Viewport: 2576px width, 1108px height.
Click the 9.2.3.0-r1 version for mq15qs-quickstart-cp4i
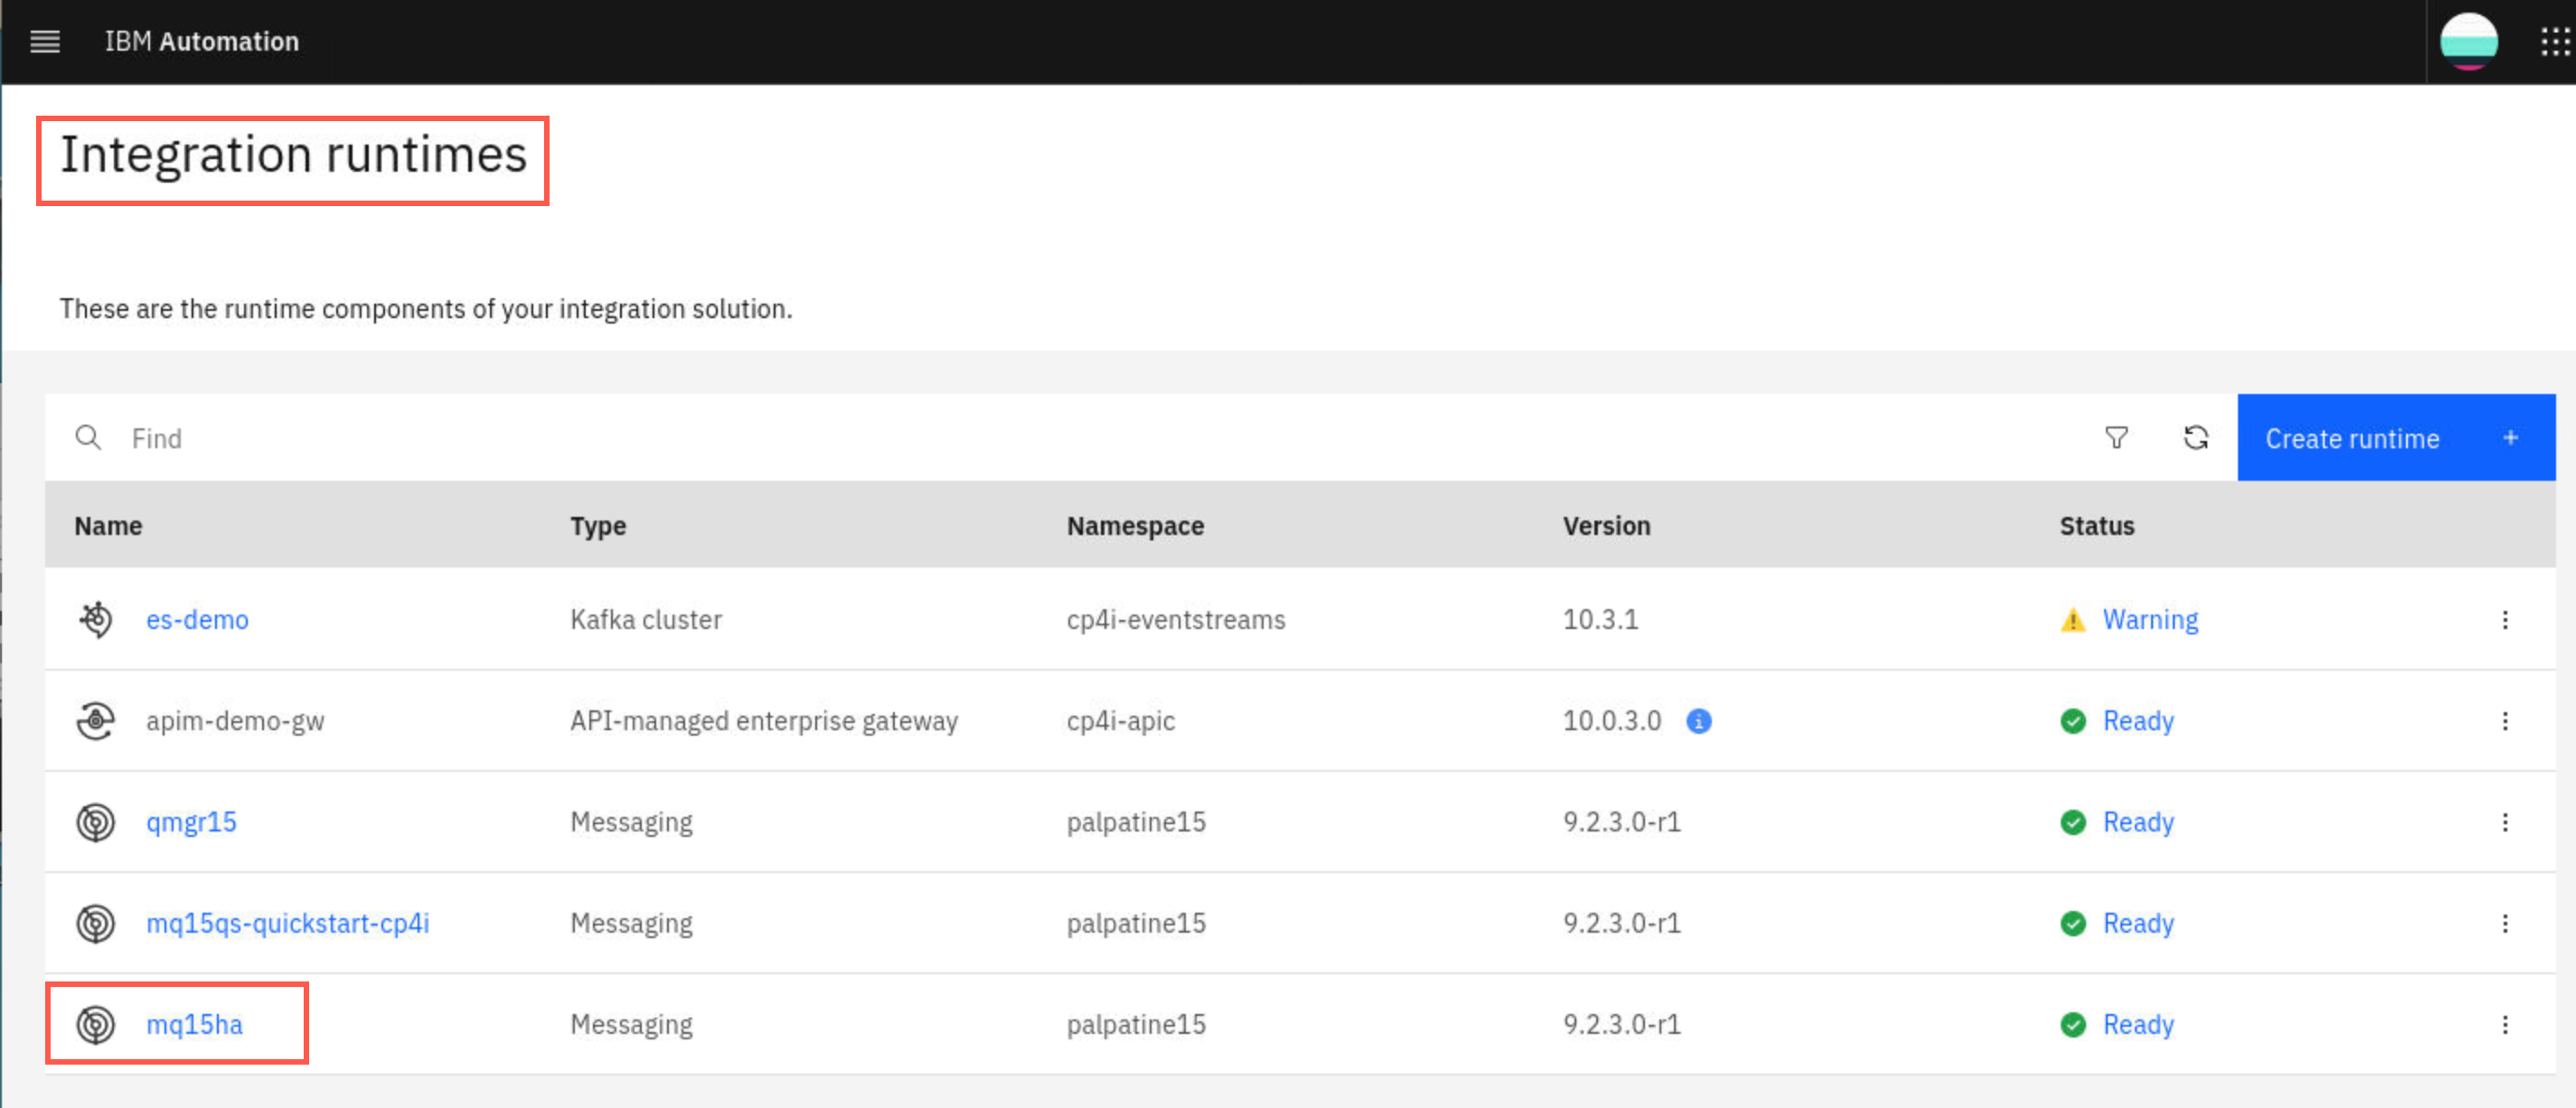pyautogui.click(x=1622, y=923)
